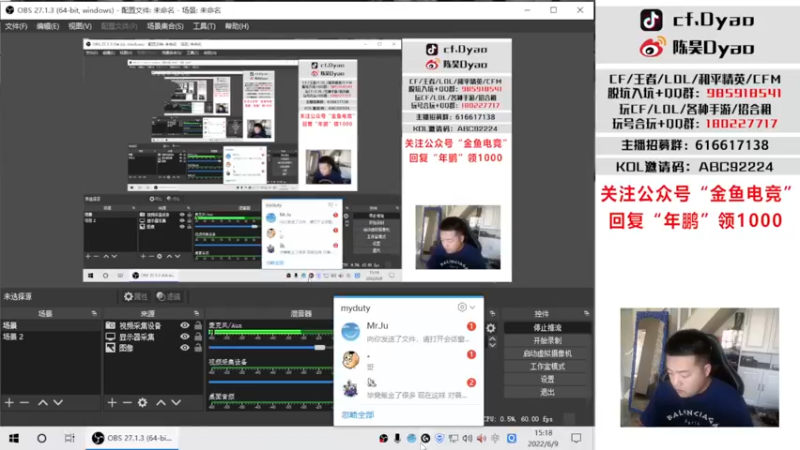Open the 视图(V) menu

[x=80, y=26]
